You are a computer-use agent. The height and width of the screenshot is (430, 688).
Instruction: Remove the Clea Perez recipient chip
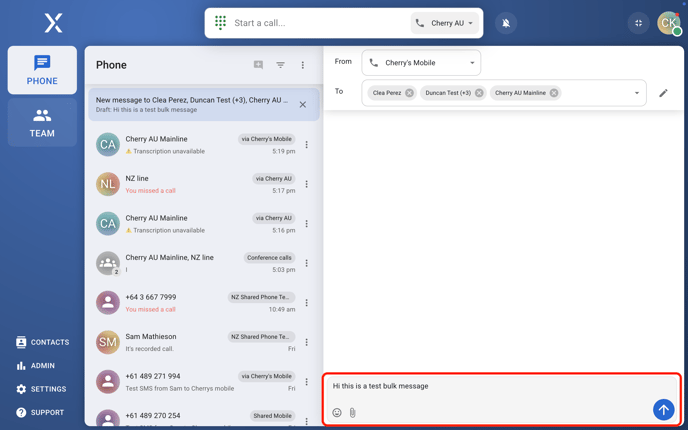click(x=409, y=93)
